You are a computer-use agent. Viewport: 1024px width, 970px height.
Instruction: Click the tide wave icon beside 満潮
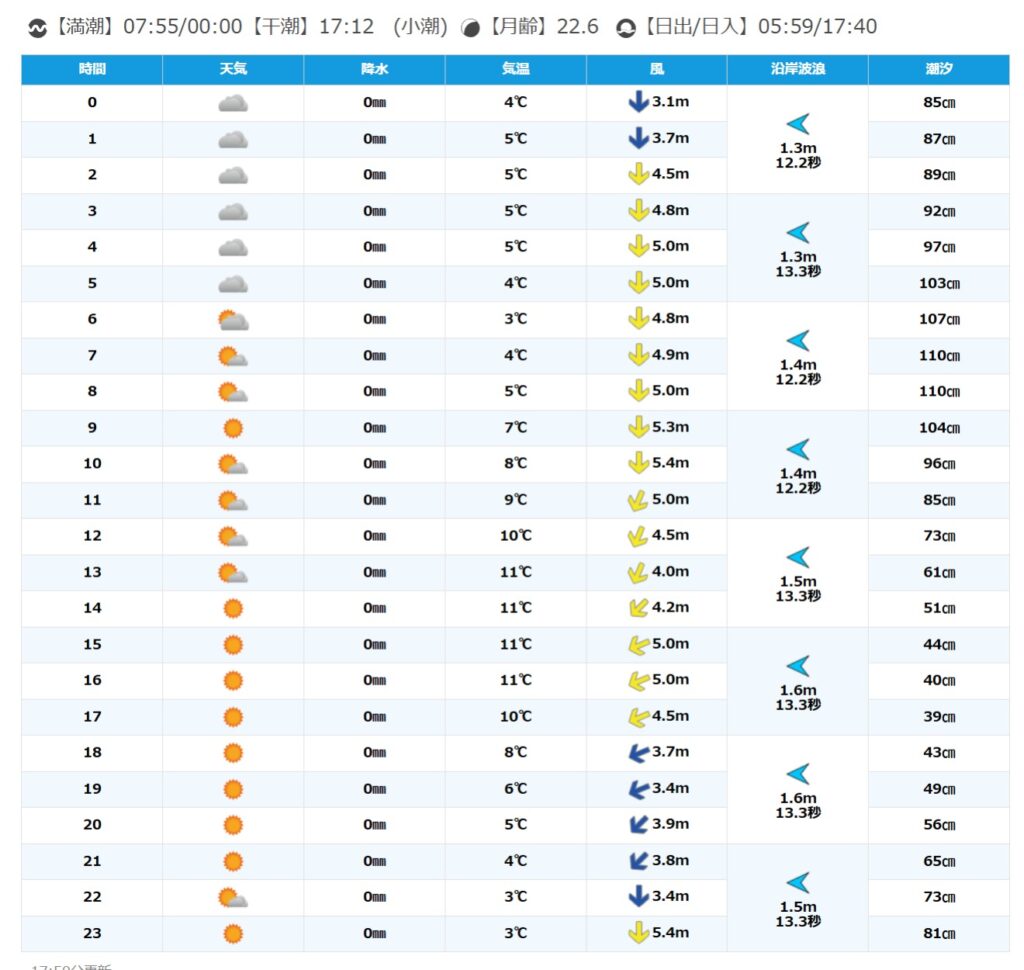click(38, 28)
